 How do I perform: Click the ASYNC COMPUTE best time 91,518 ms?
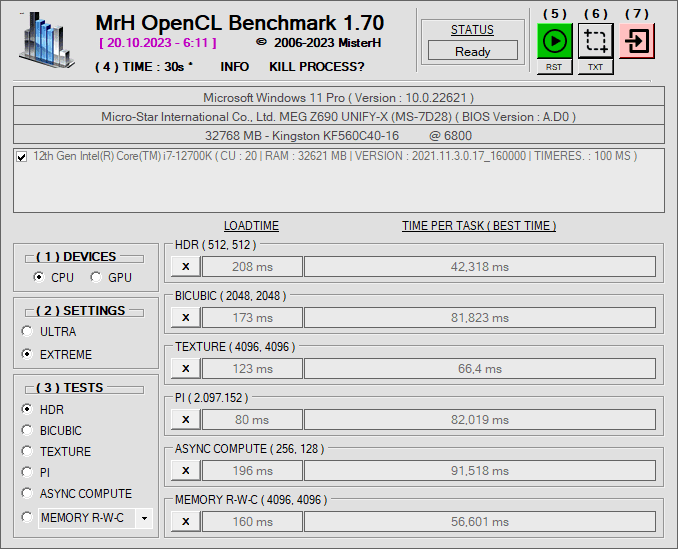point(480,471)
